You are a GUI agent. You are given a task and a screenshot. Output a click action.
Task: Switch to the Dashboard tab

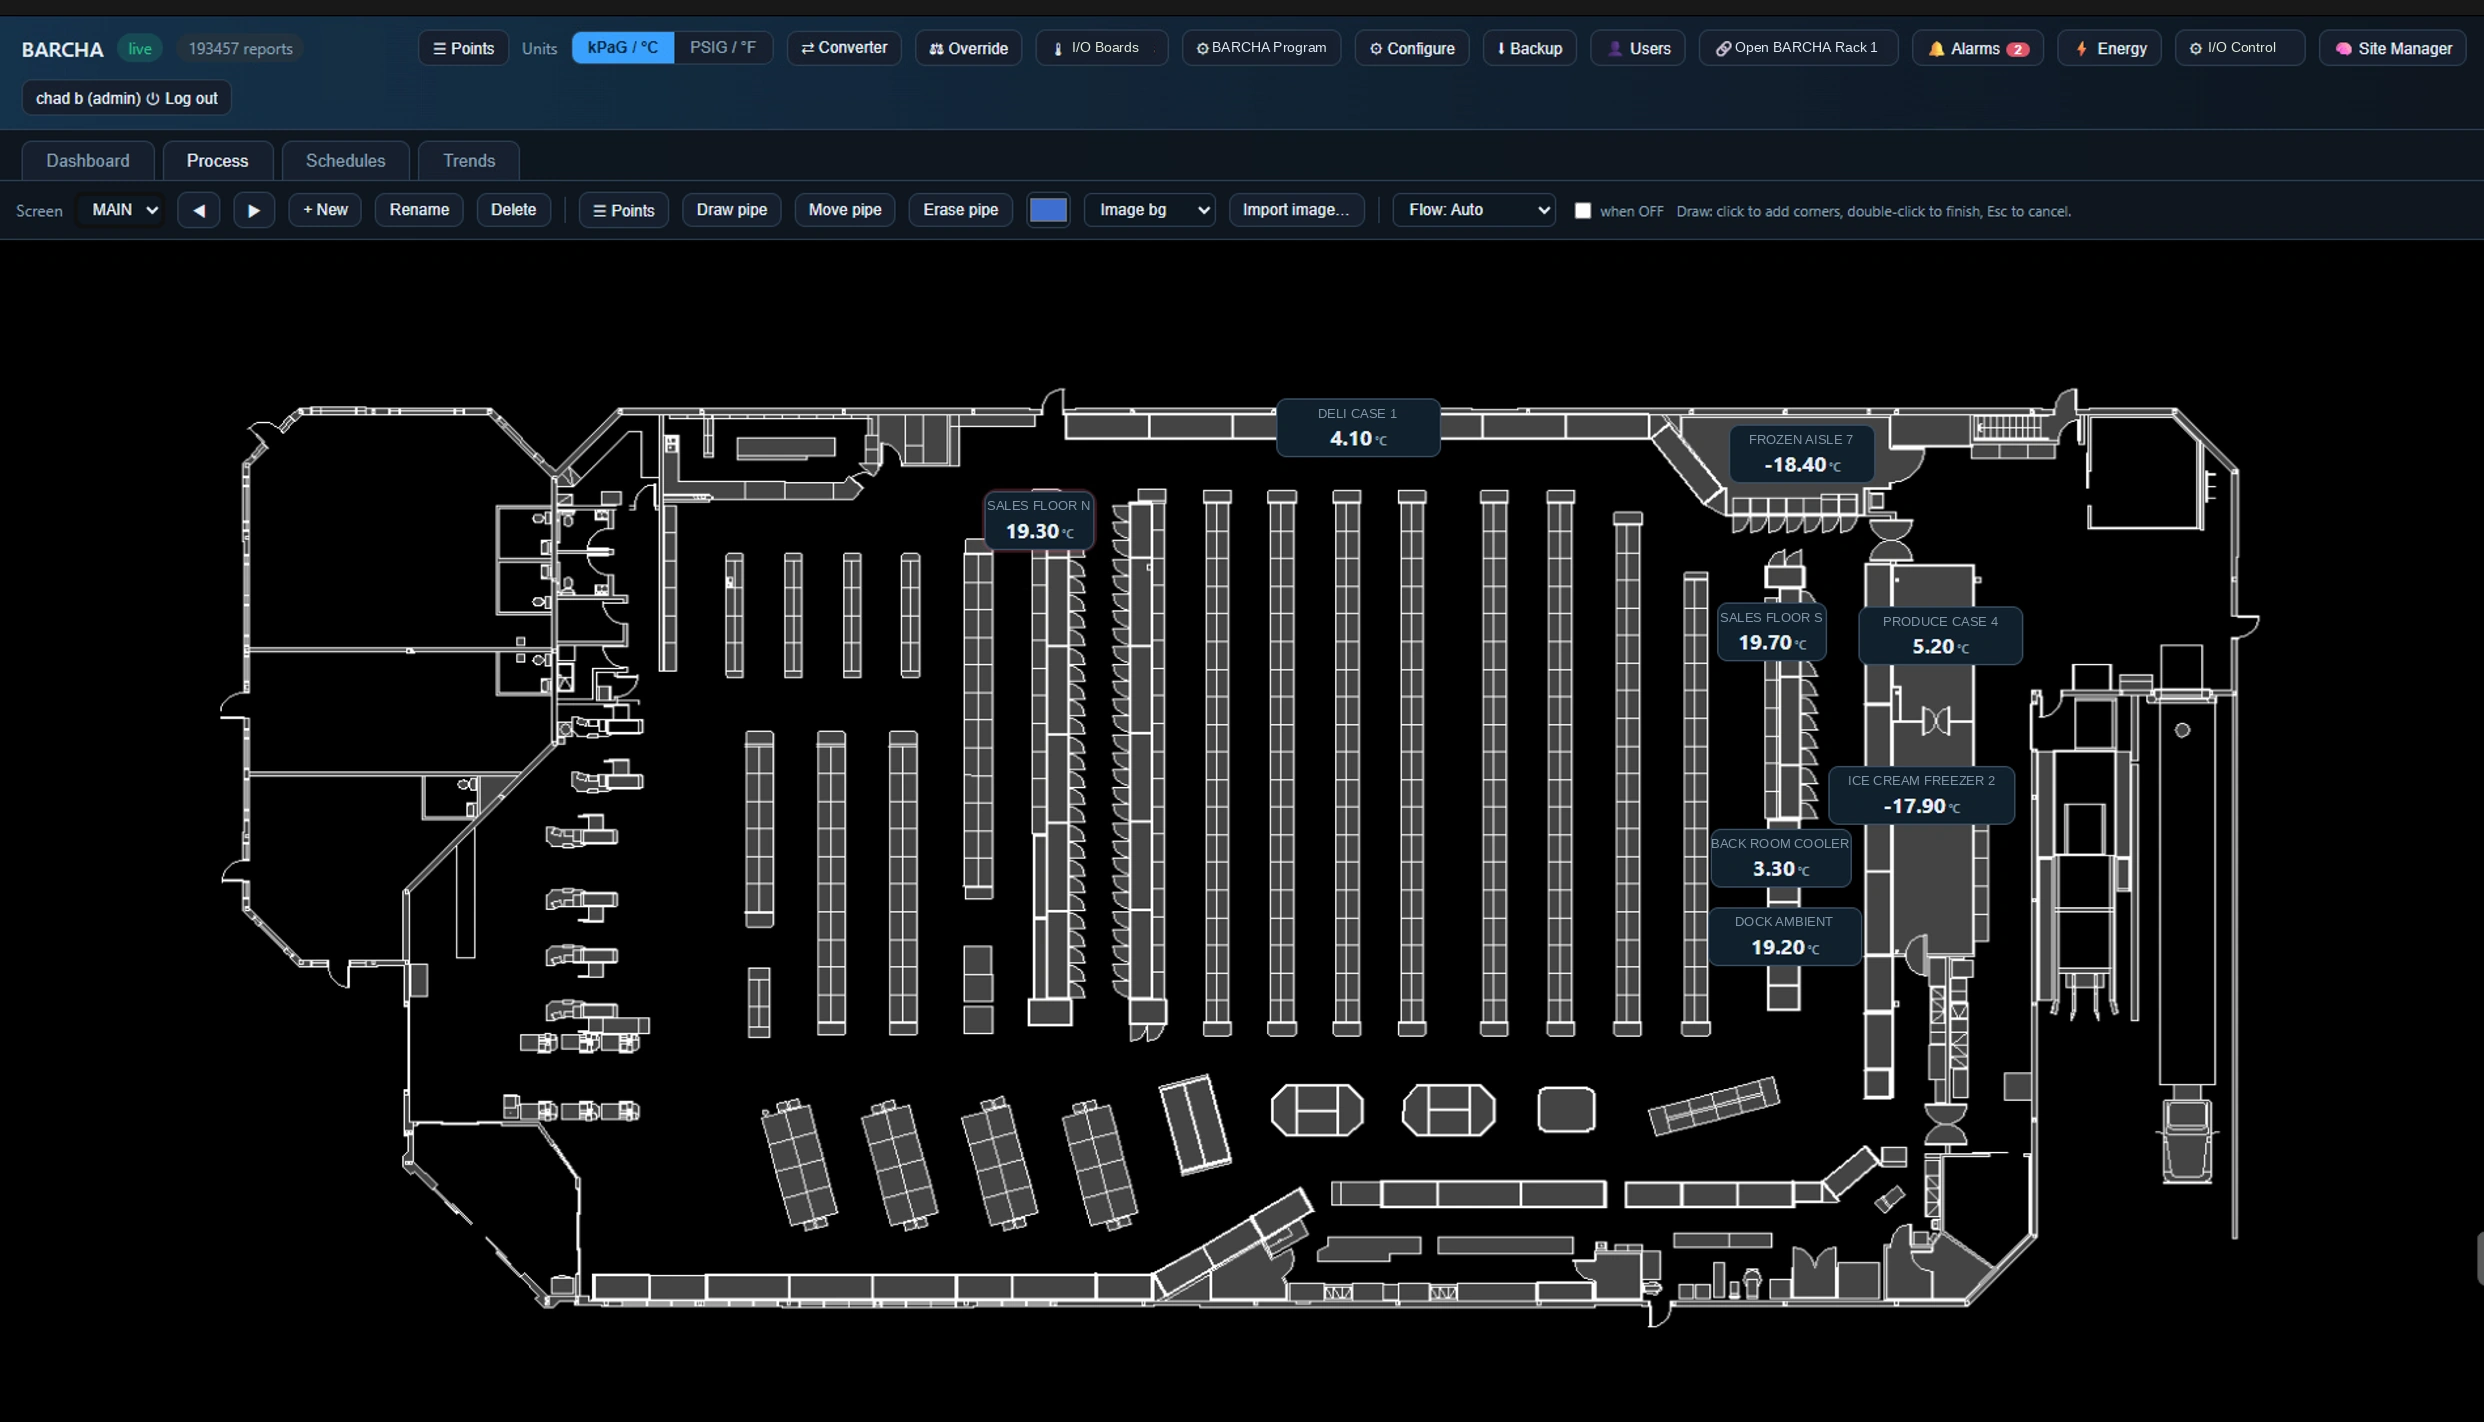(88, 161)
